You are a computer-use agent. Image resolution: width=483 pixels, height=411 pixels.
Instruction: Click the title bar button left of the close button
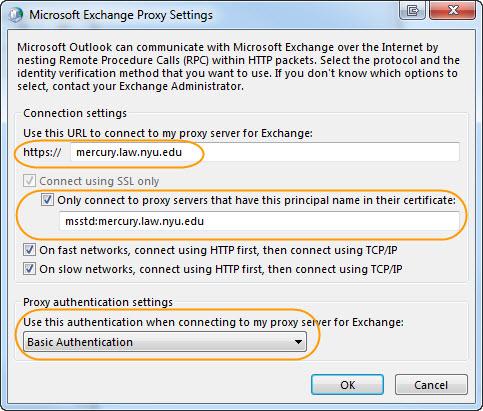412,11
